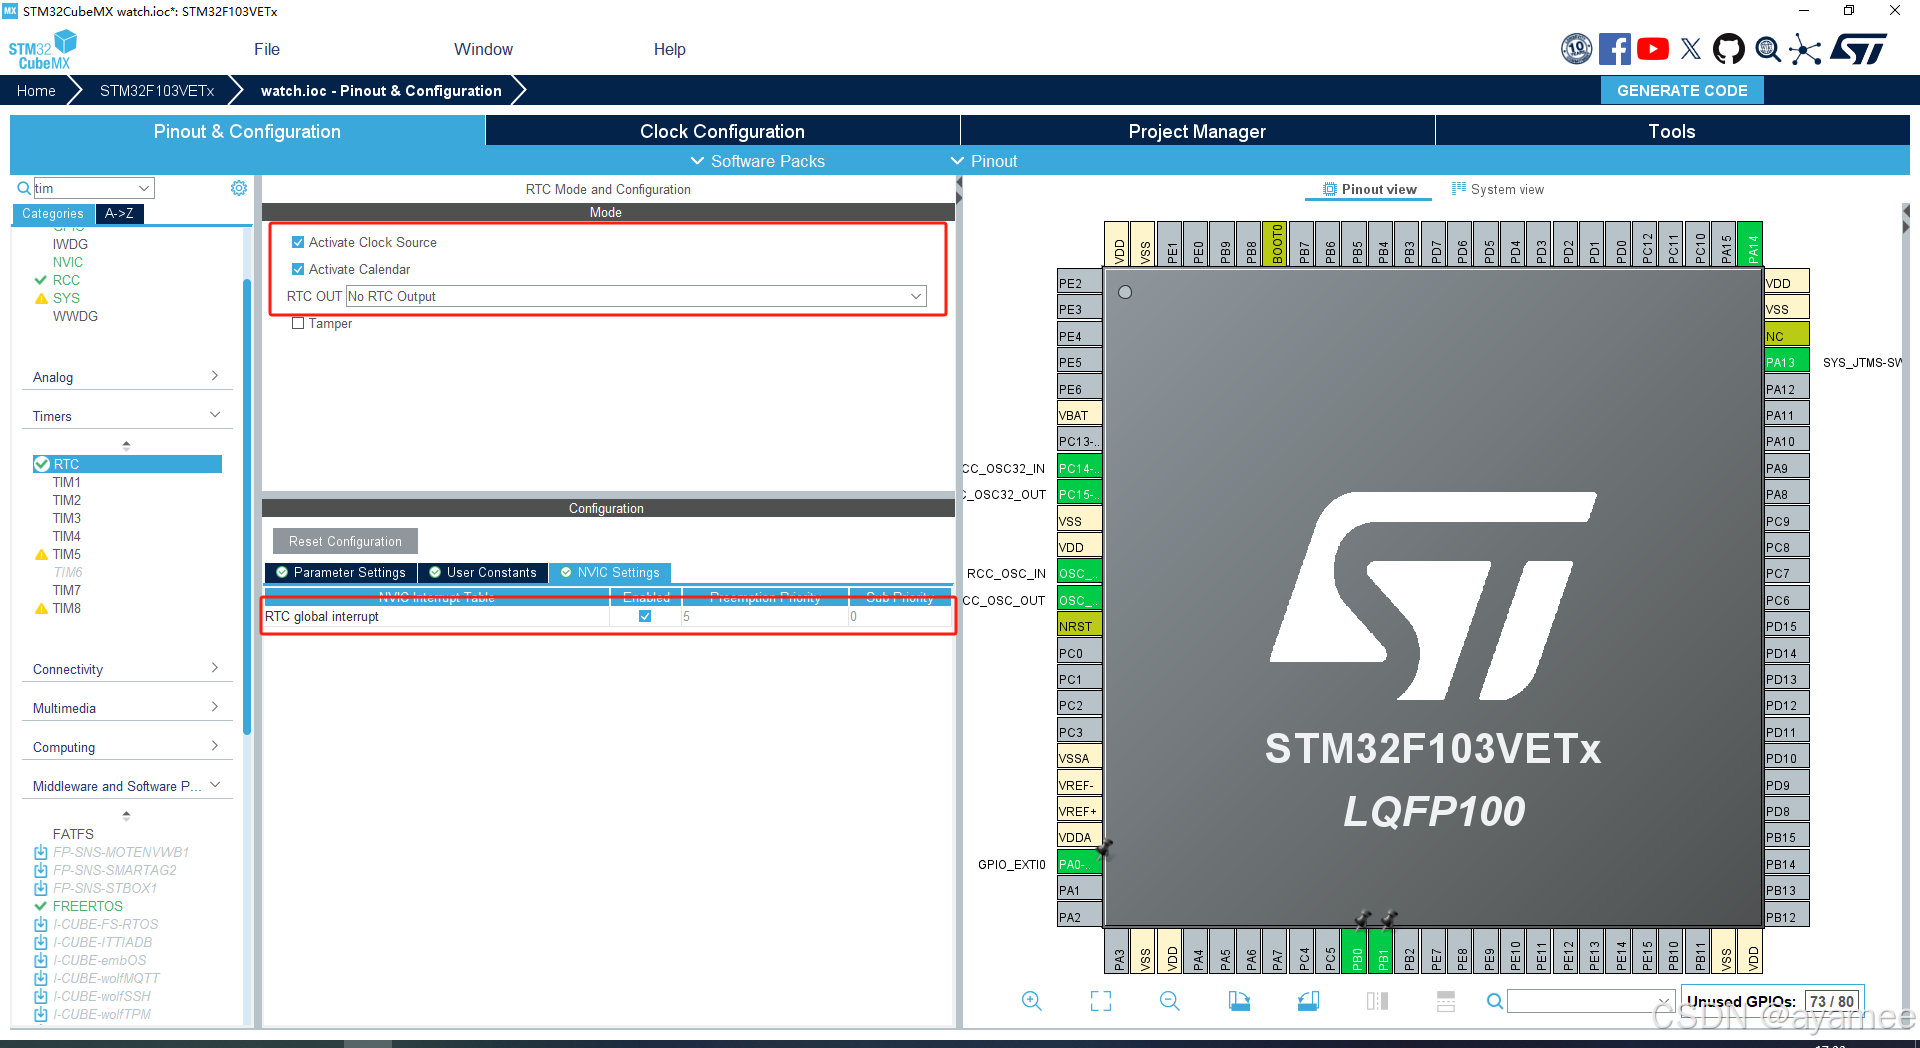Expand the Computing category
The image size is (1920, 1048).
(x=126, y=747)
